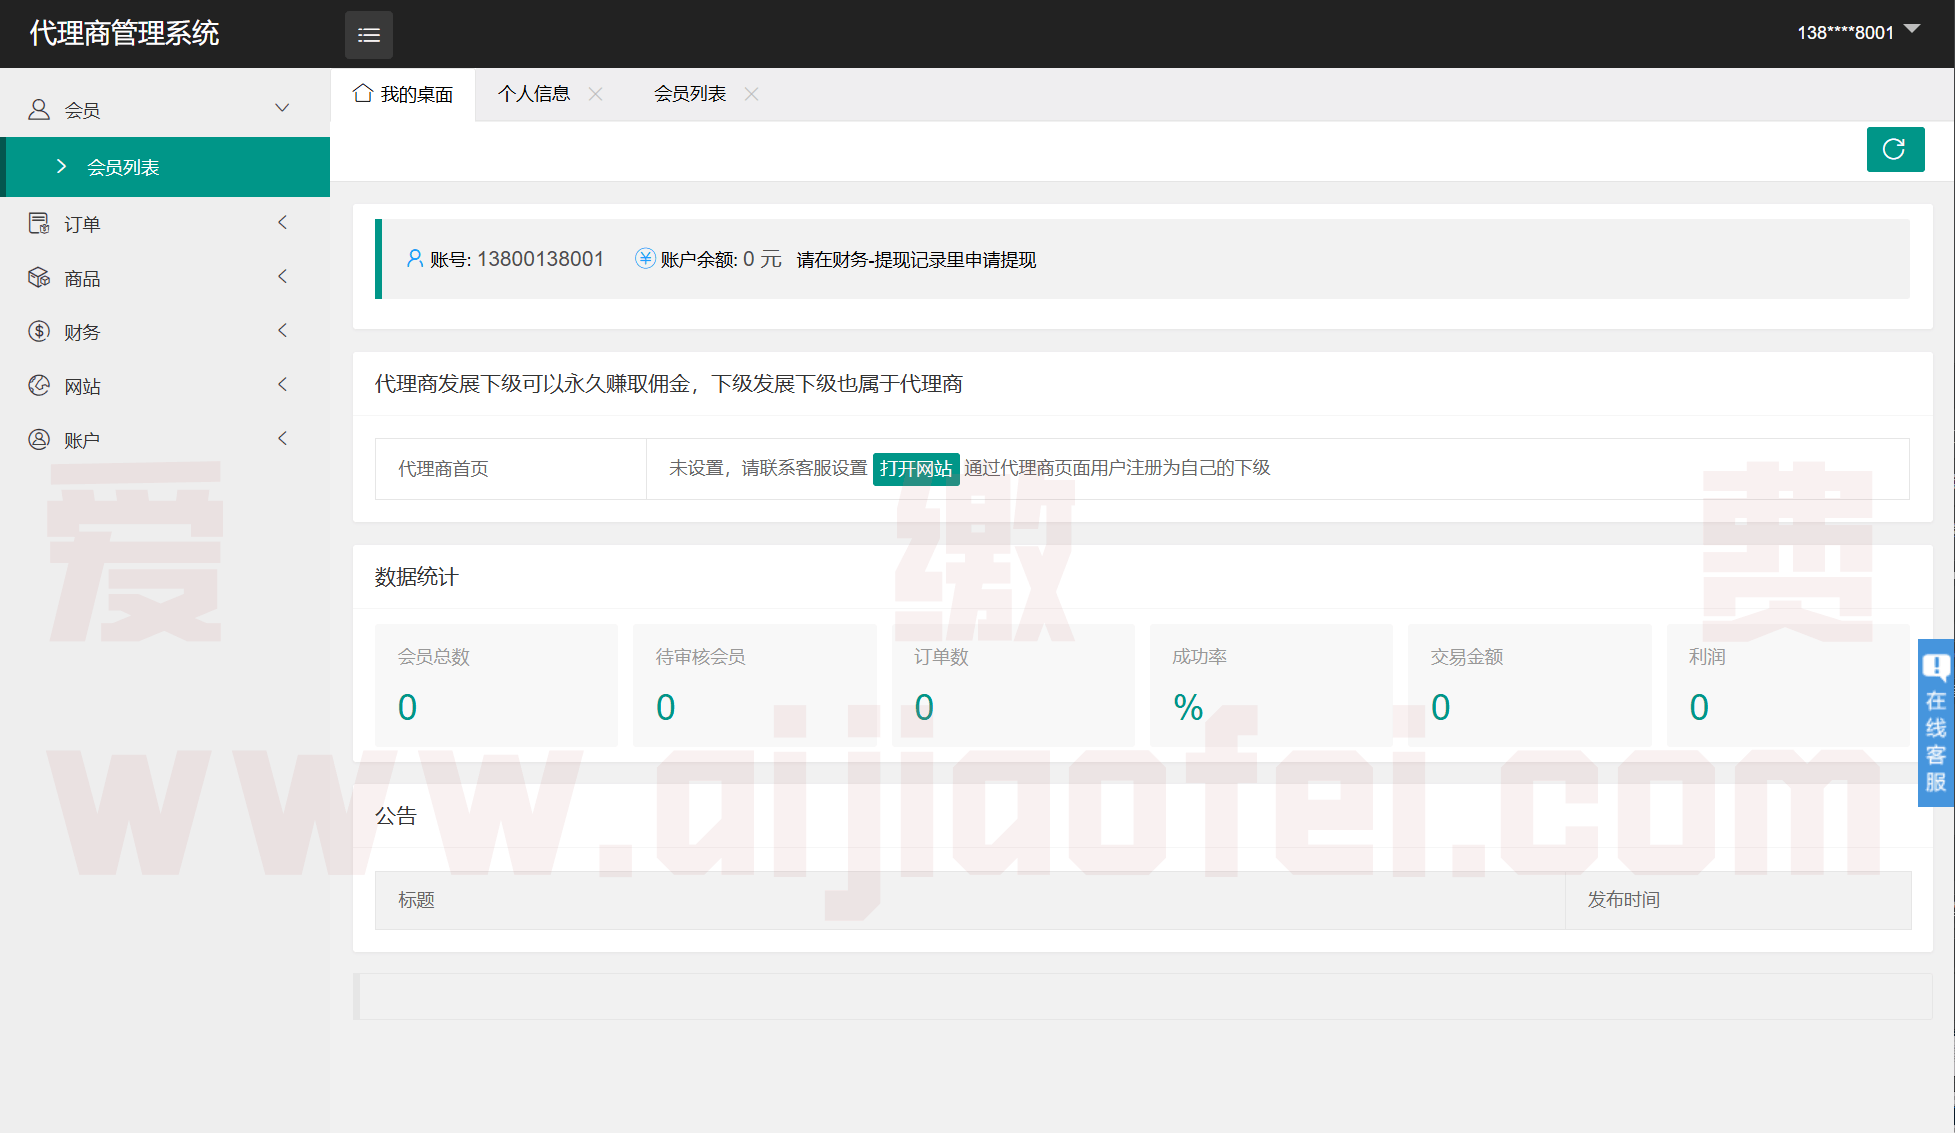This screenshot has width=1955, height=1133.
Task: Click the 网站 globe icon in sidebar
Action: 39,386
